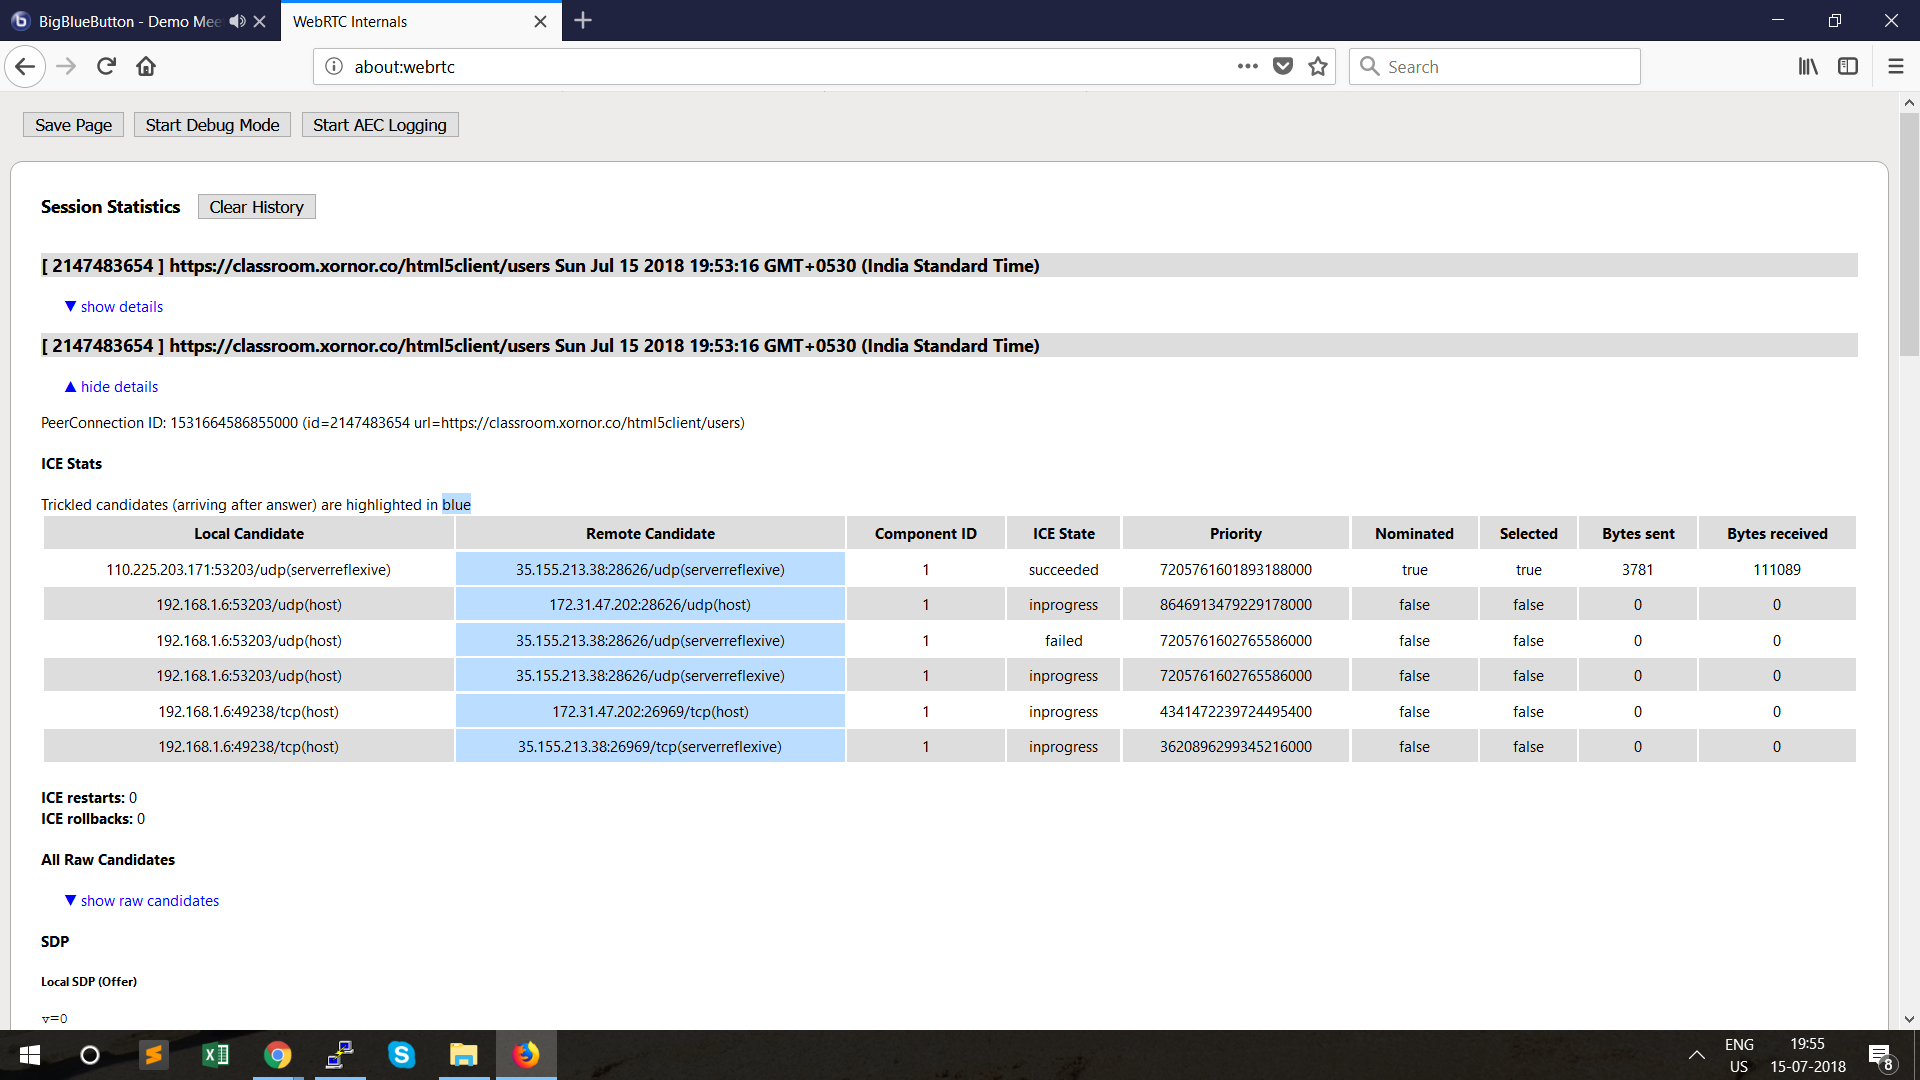
Task: Bookmark this page via the star icon
Action: pos(1317,66)
